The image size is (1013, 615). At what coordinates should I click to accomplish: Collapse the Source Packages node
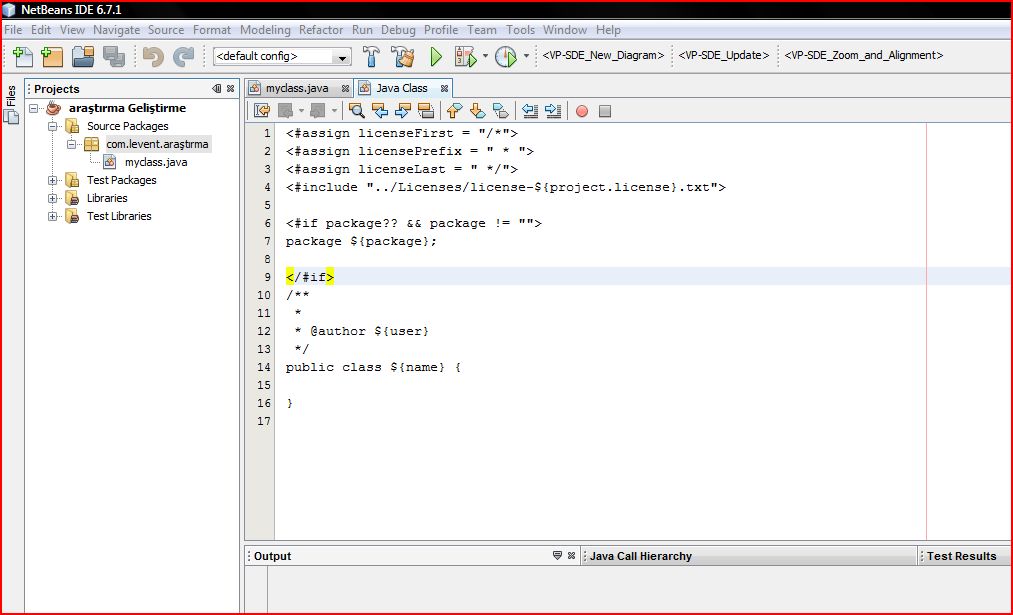click(x=53, y=127)
